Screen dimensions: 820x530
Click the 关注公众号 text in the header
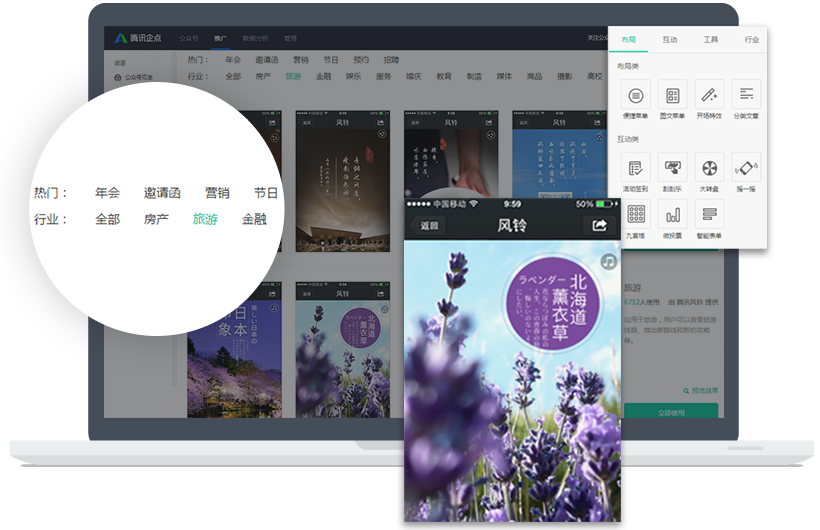click(597, 38)
